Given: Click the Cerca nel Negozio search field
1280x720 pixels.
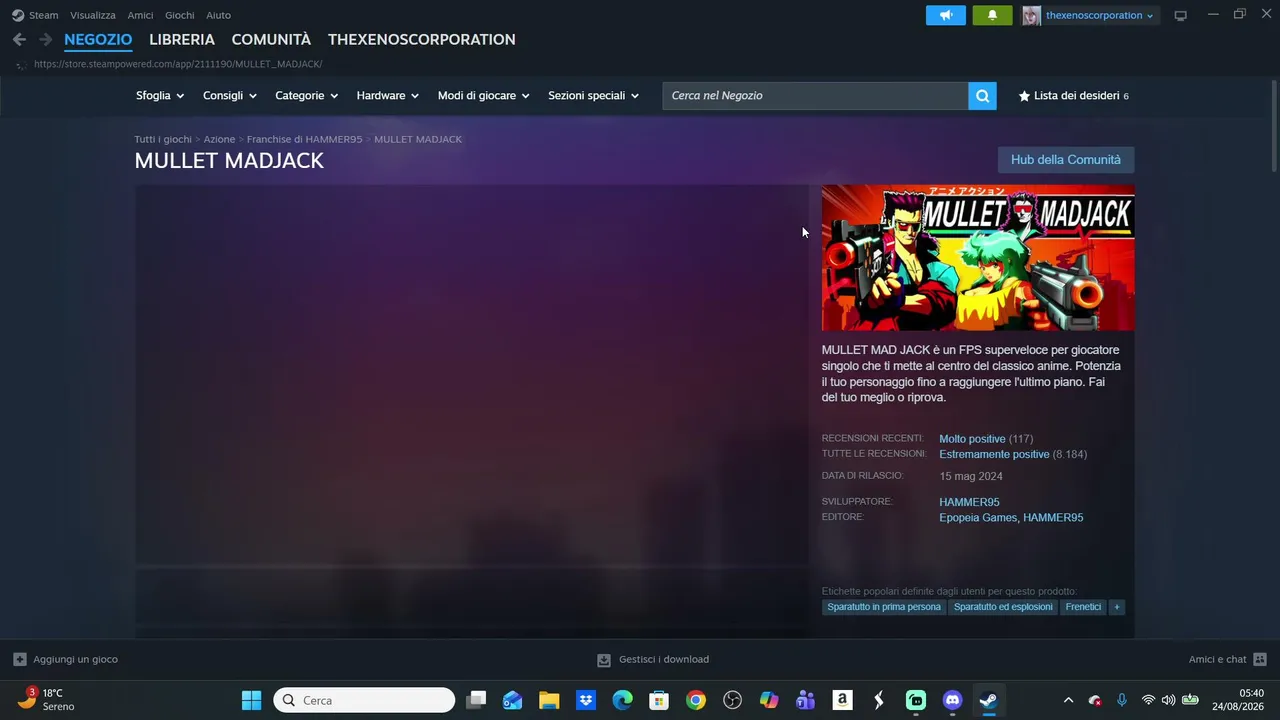Looking at the screenshot, I should [815, 96].
